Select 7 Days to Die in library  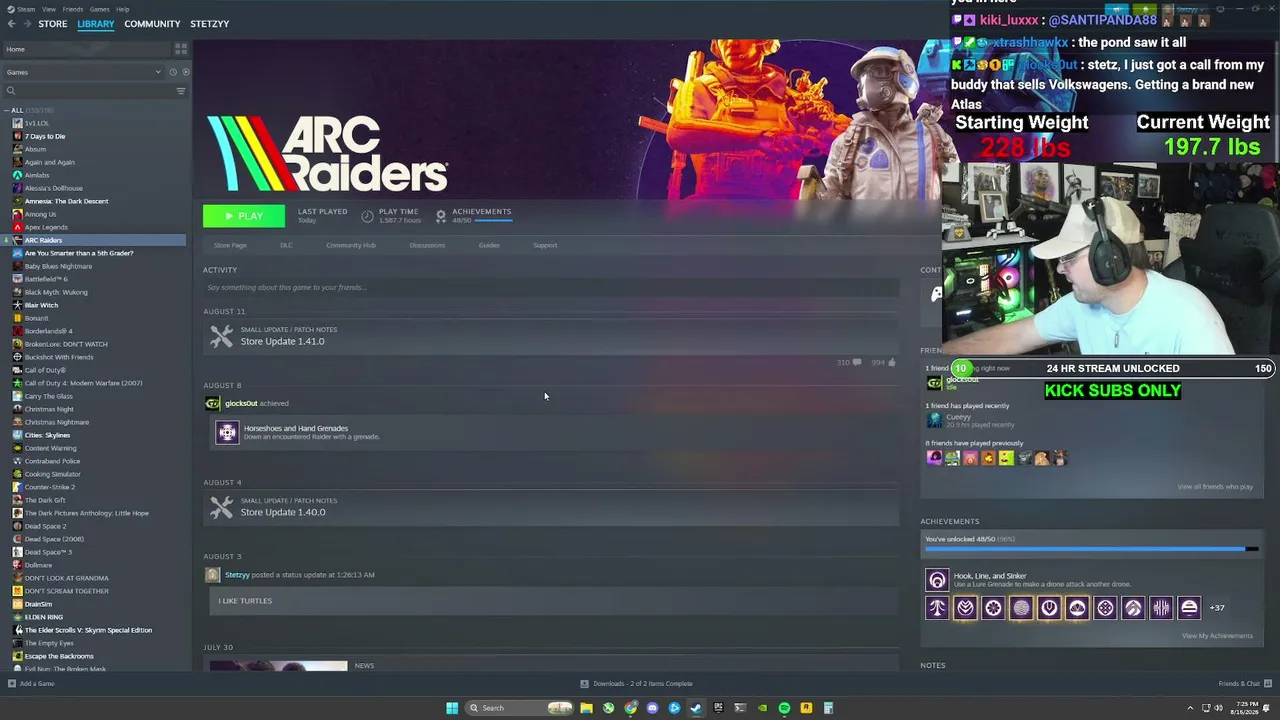45,136
